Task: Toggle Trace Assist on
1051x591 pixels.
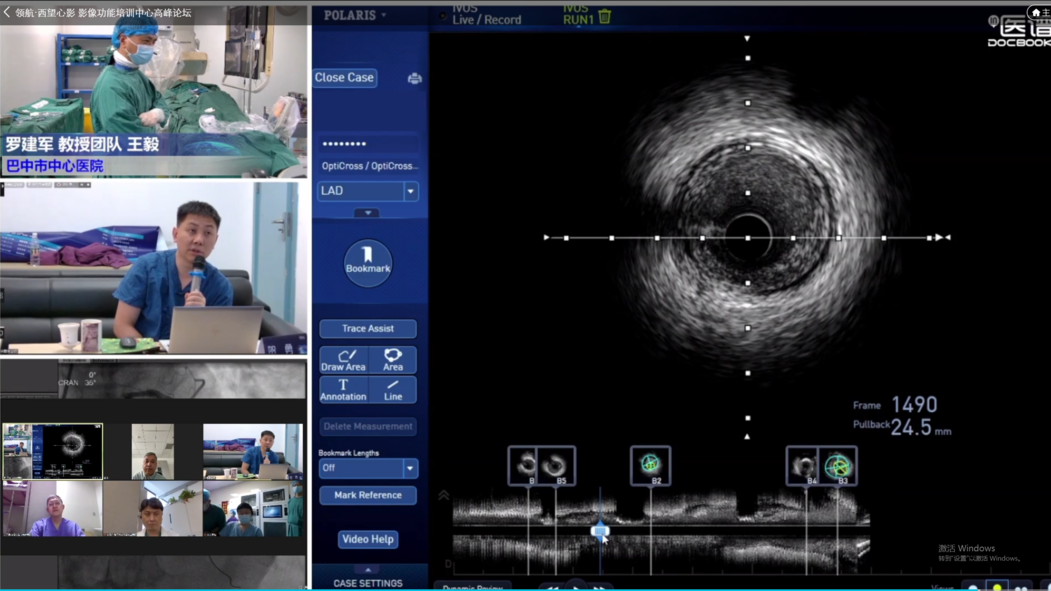Action: [368, 328]
